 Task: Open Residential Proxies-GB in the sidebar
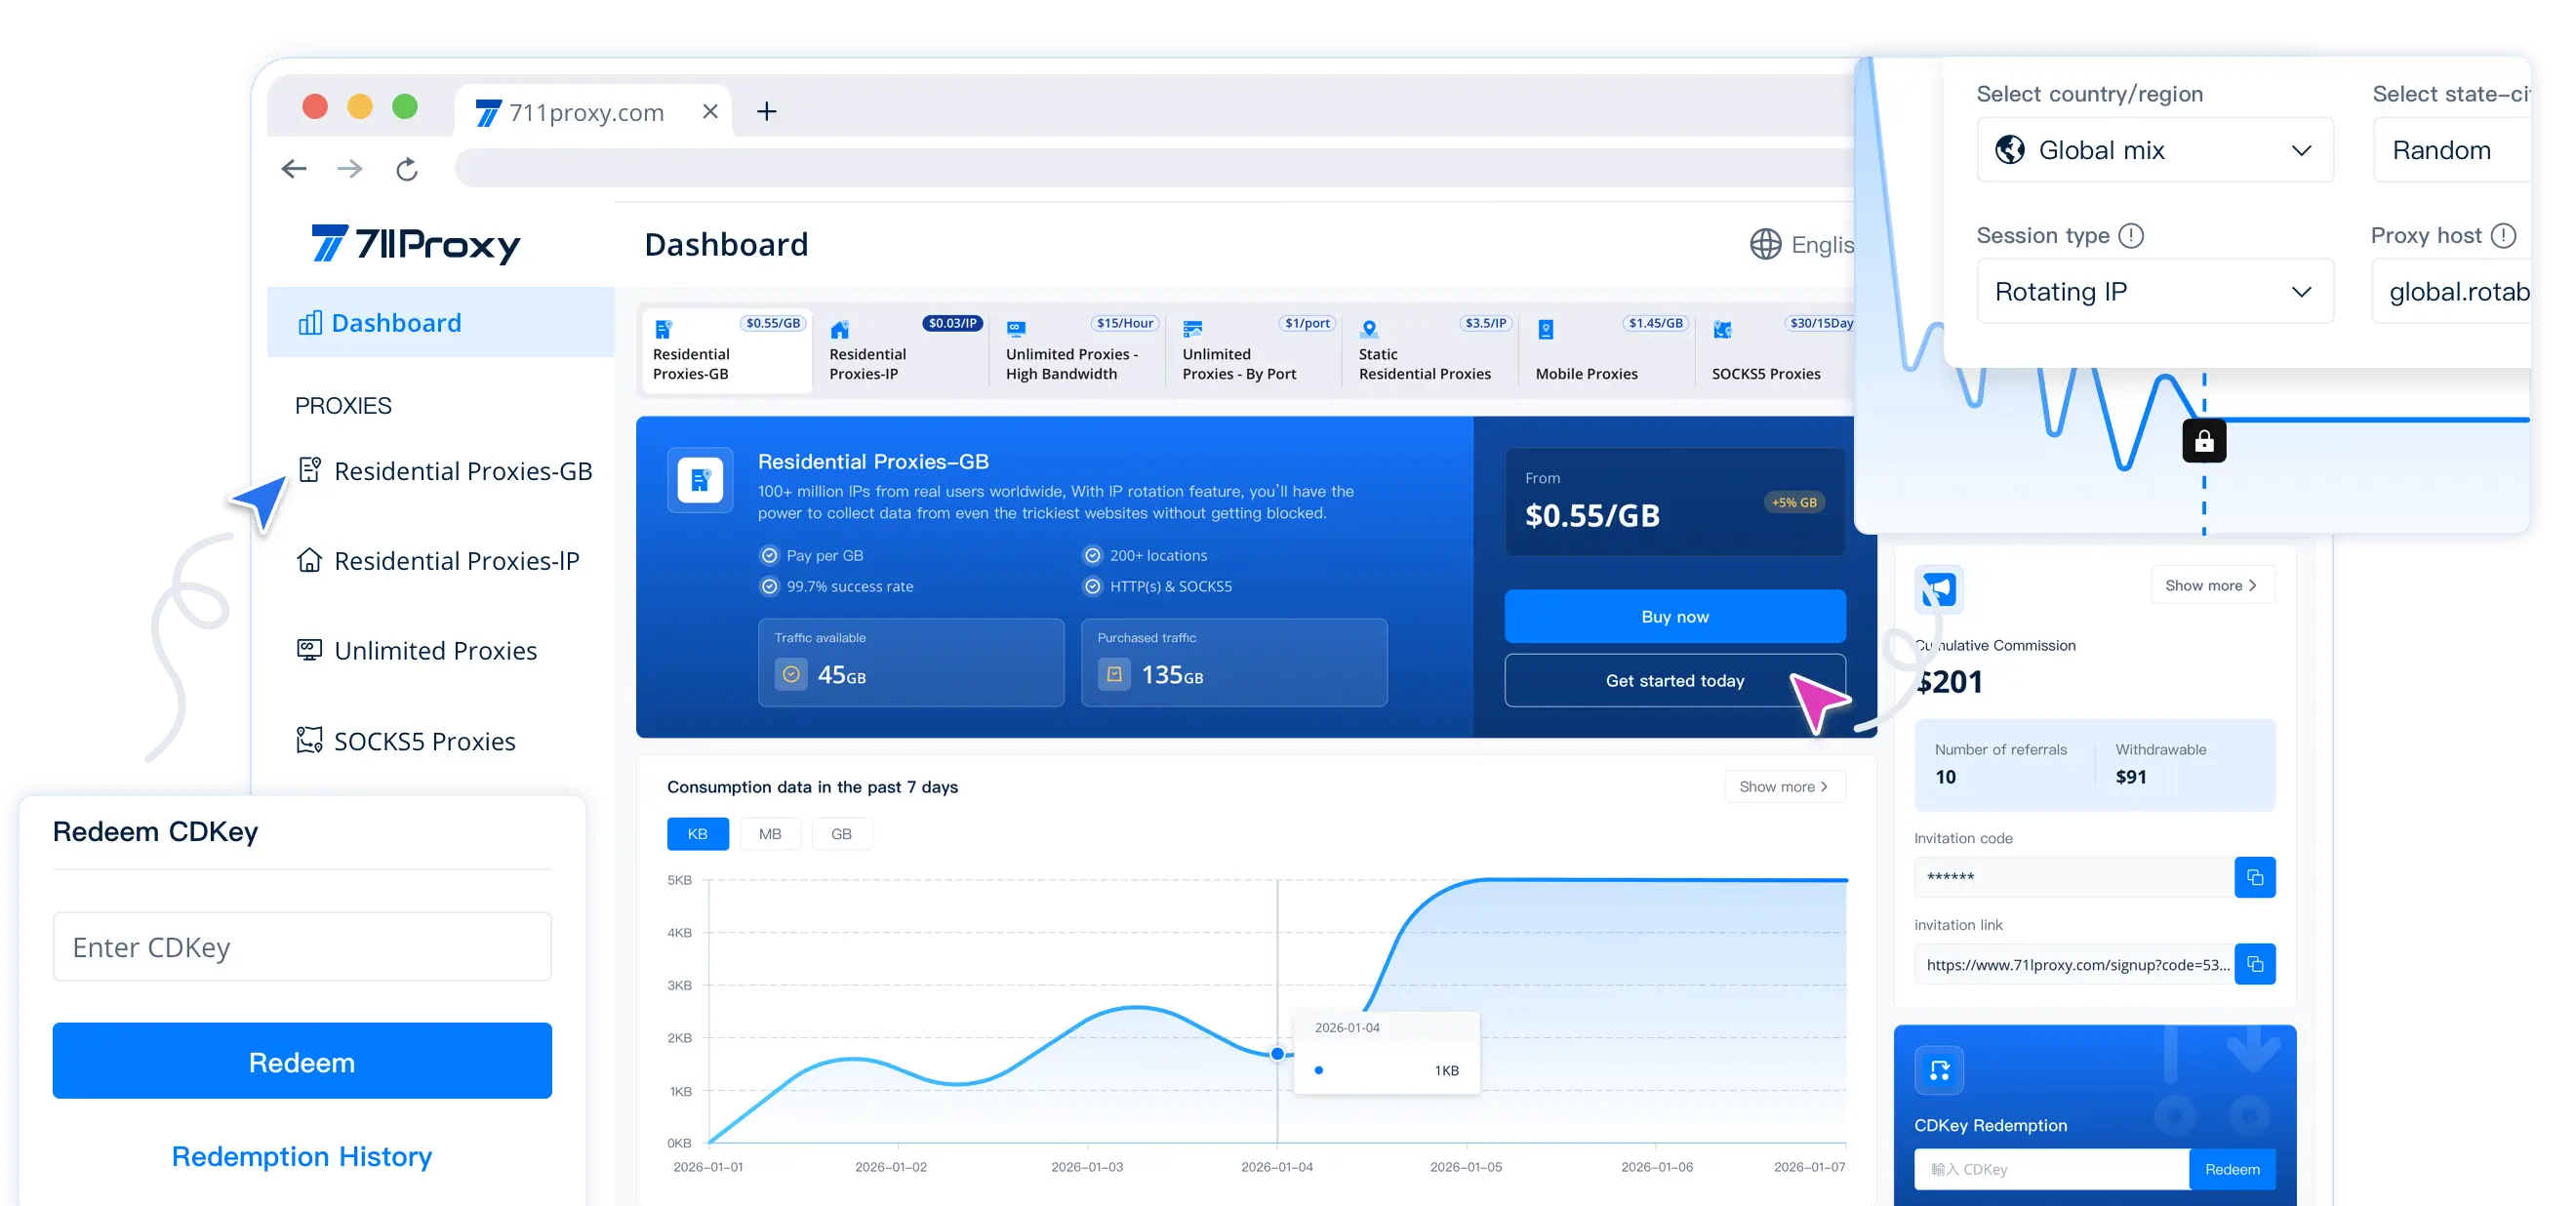[445, 471]
